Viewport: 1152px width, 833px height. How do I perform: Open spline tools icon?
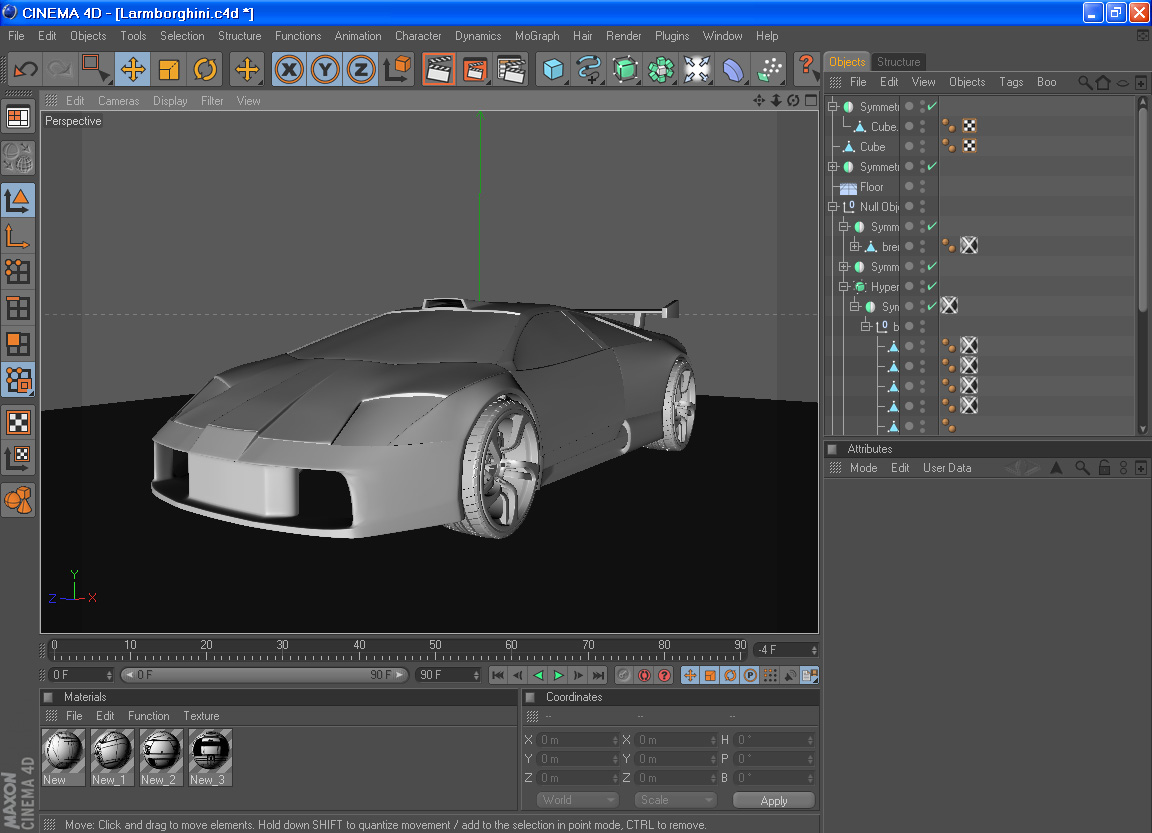pos(589,70)
